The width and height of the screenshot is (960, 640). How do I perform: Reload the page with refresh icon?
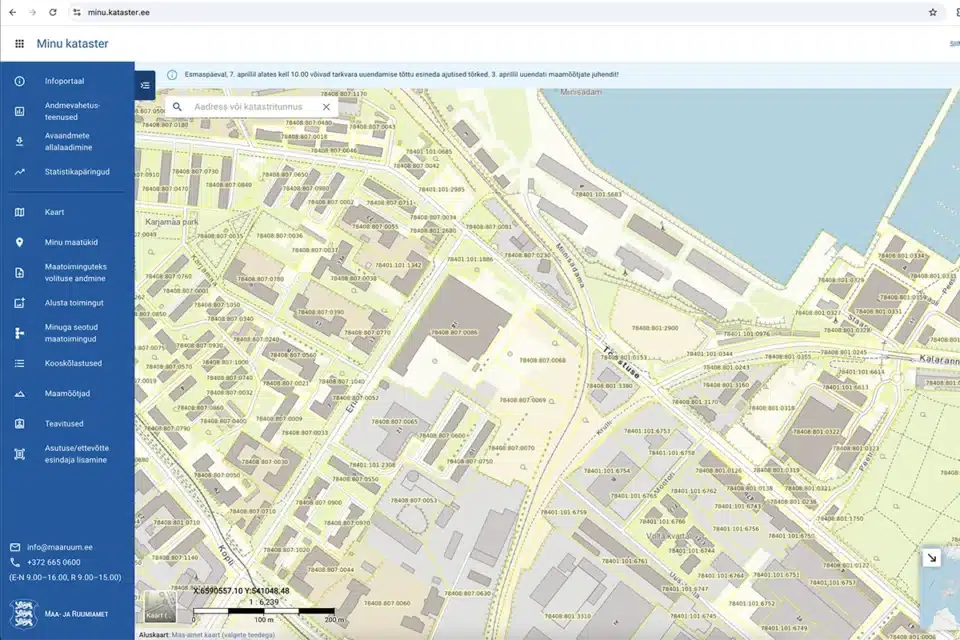tap(53, 12)
